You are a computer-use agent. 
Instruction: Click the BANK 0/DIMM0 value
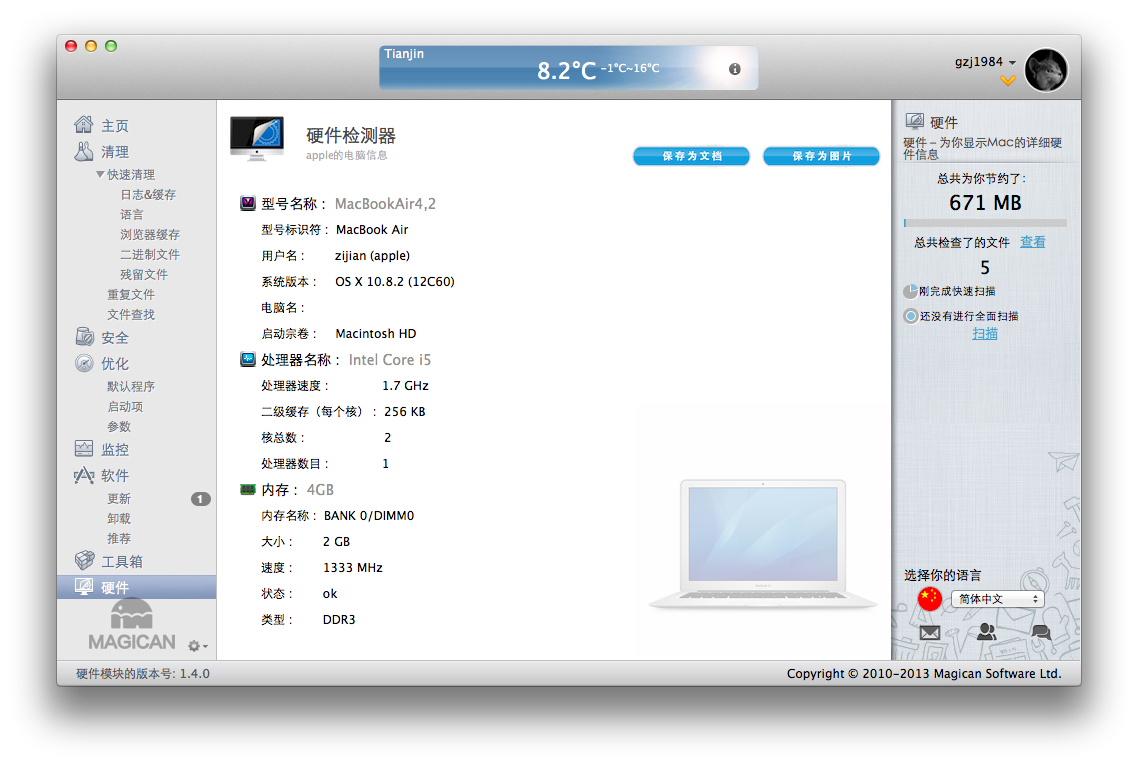pyautogui.click(x=369, y=515)
